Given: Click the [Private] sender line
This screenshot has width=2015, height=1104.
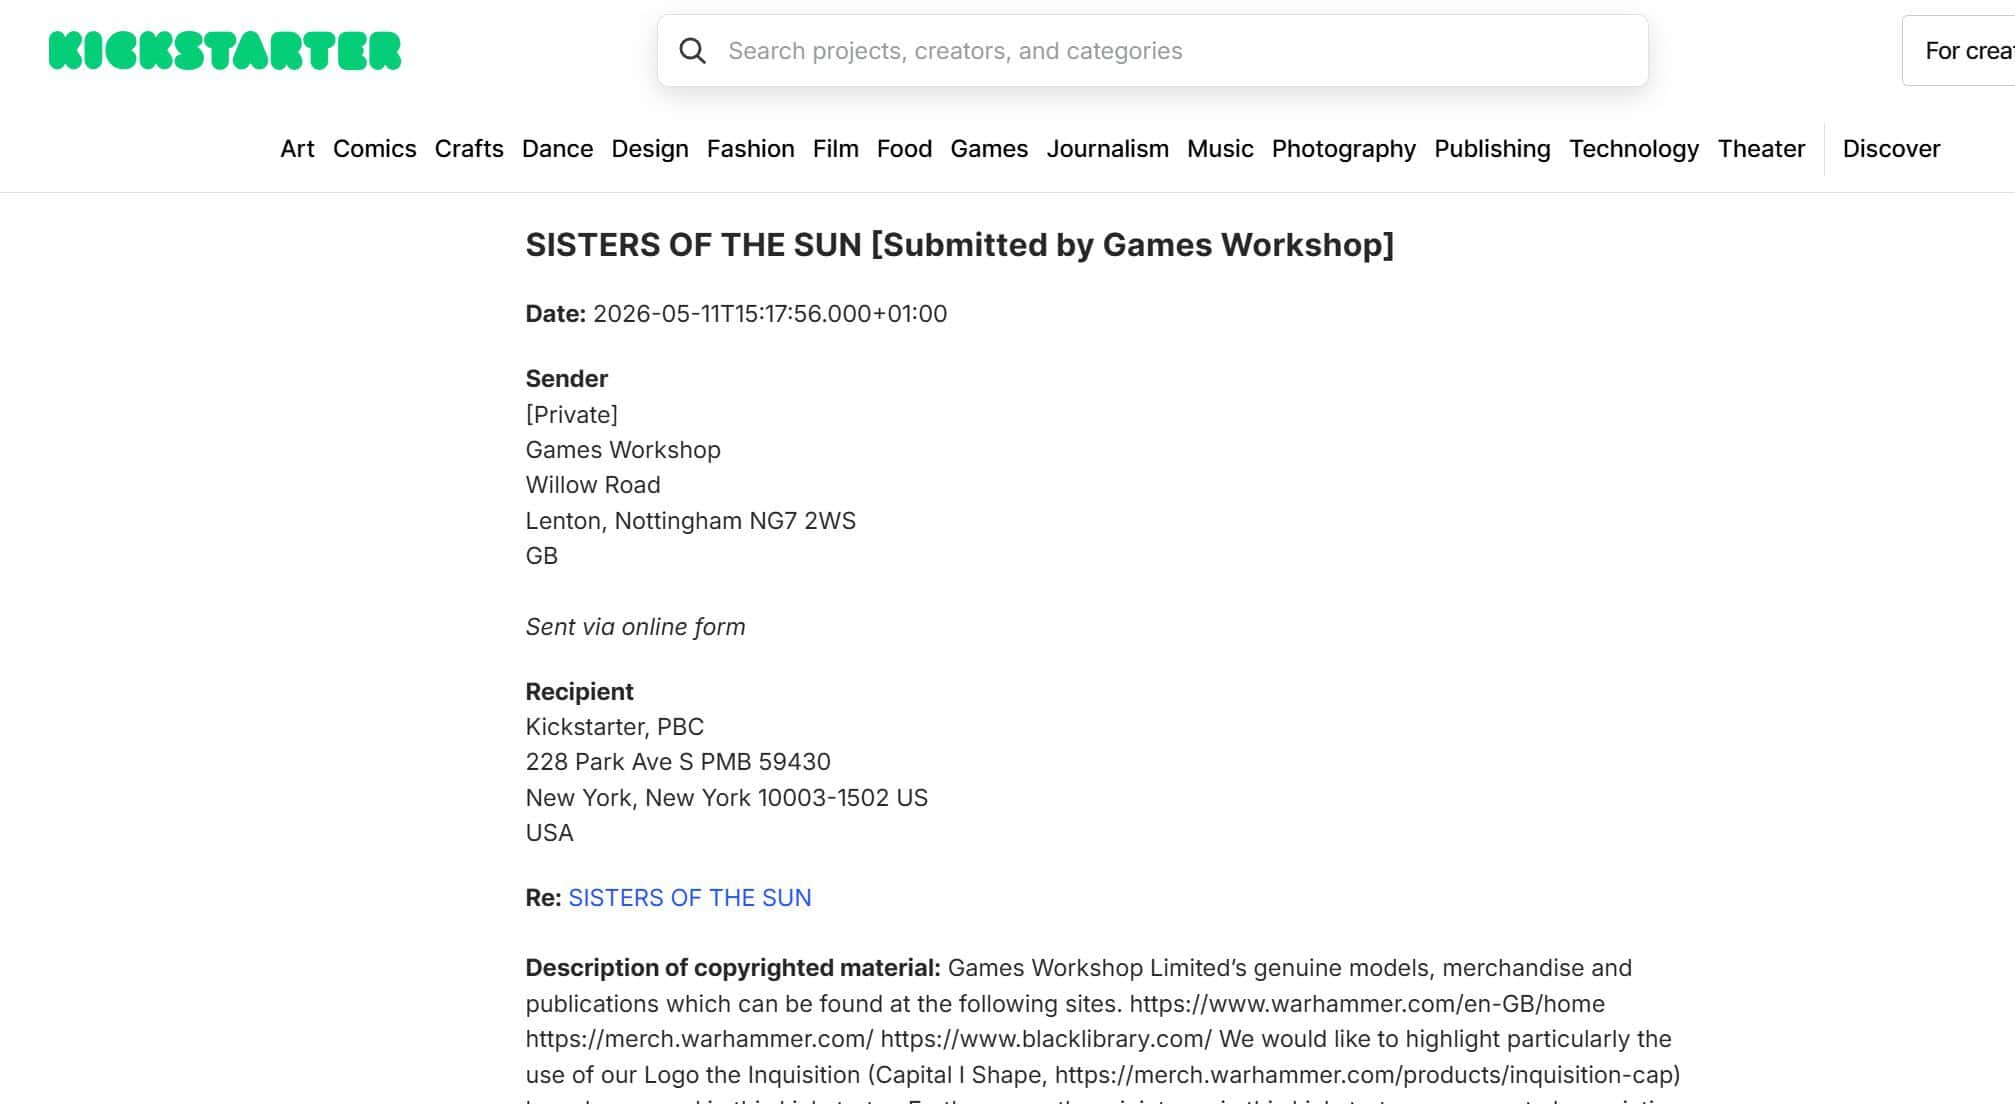Looking at the screenshot, I should click(571, 415).
